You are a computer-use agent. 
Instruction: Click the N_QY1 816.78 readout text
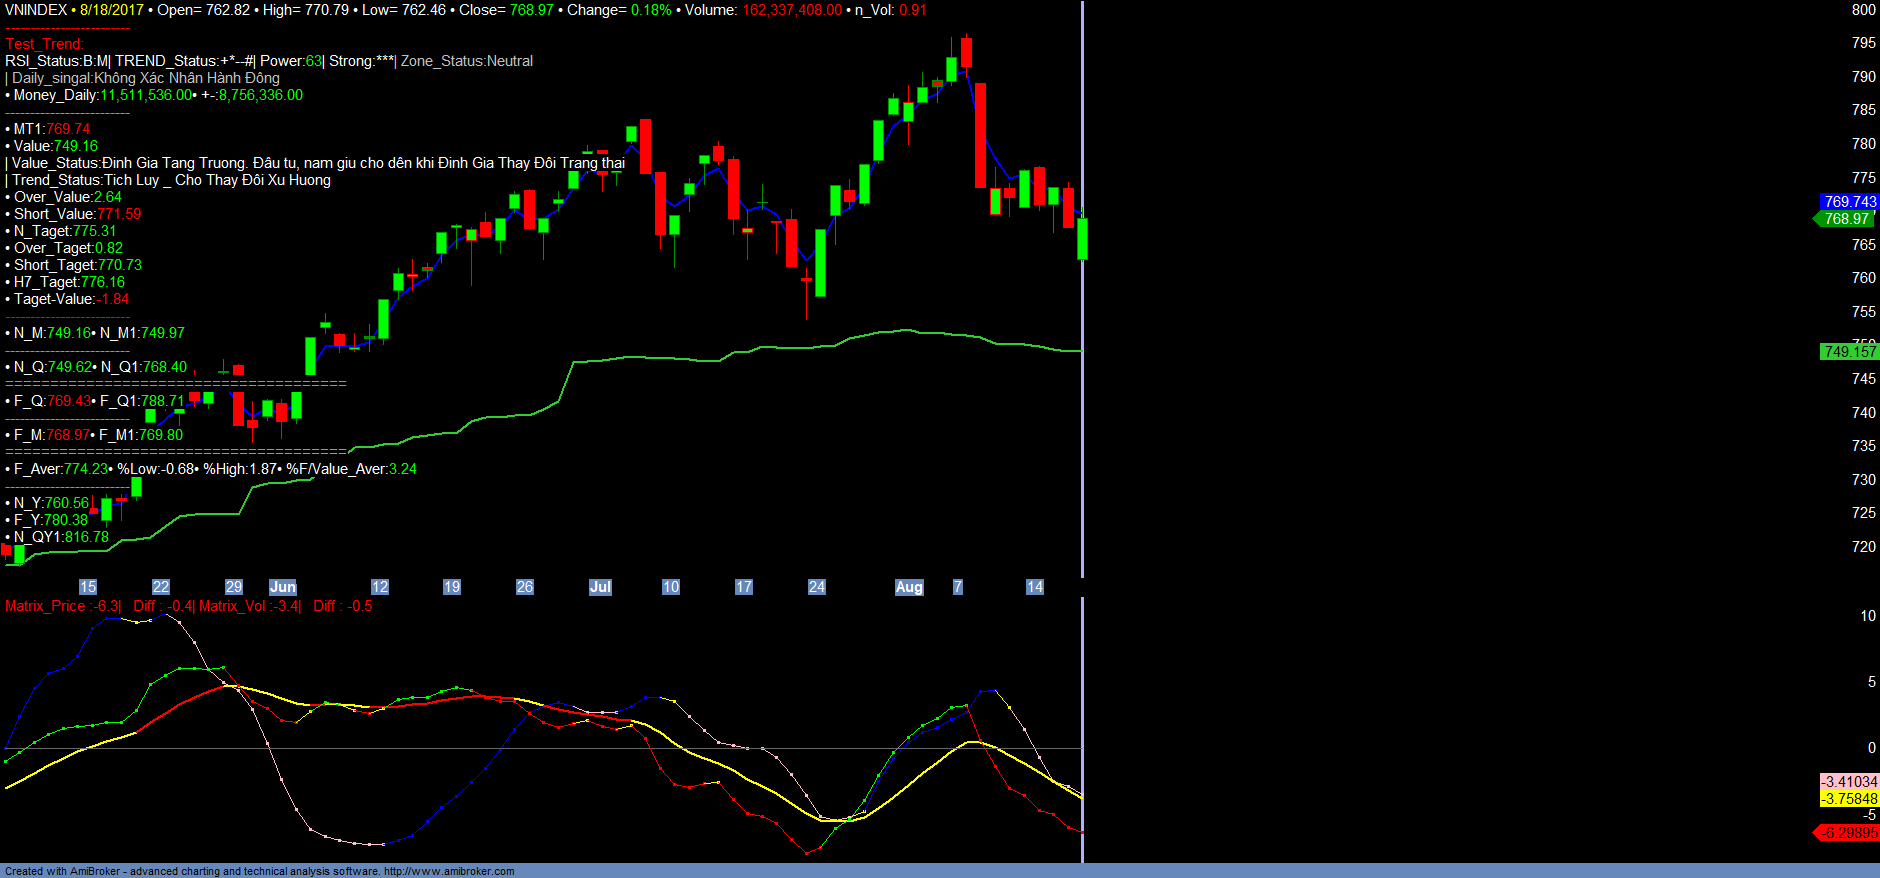(x=60, y=537)
